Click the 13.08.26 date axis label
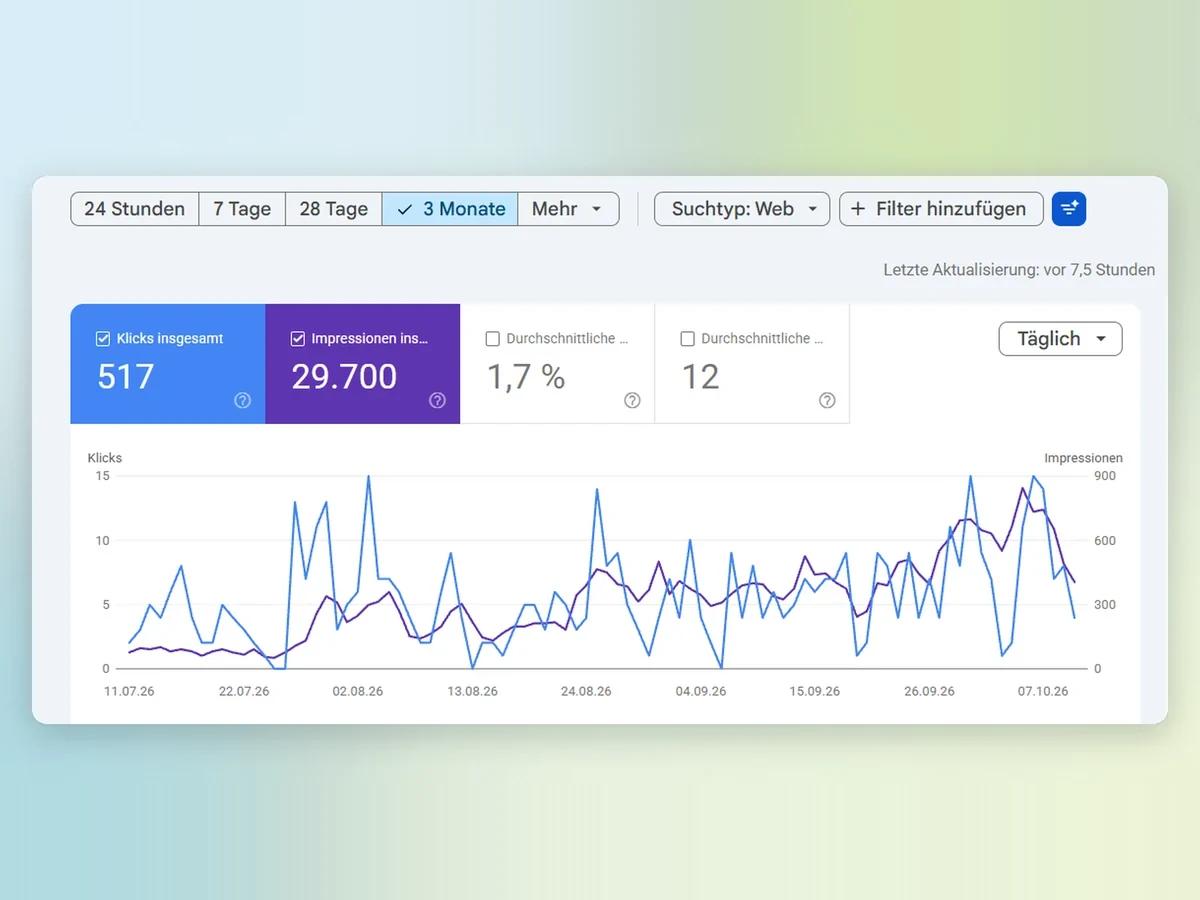This screenshot has height=900, width=1200. [472, 691]
